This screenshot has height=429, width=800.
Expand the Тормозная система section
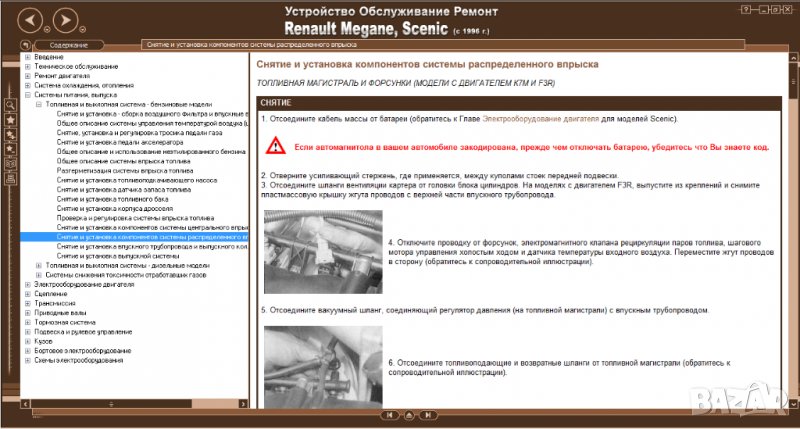click(27, 322)
